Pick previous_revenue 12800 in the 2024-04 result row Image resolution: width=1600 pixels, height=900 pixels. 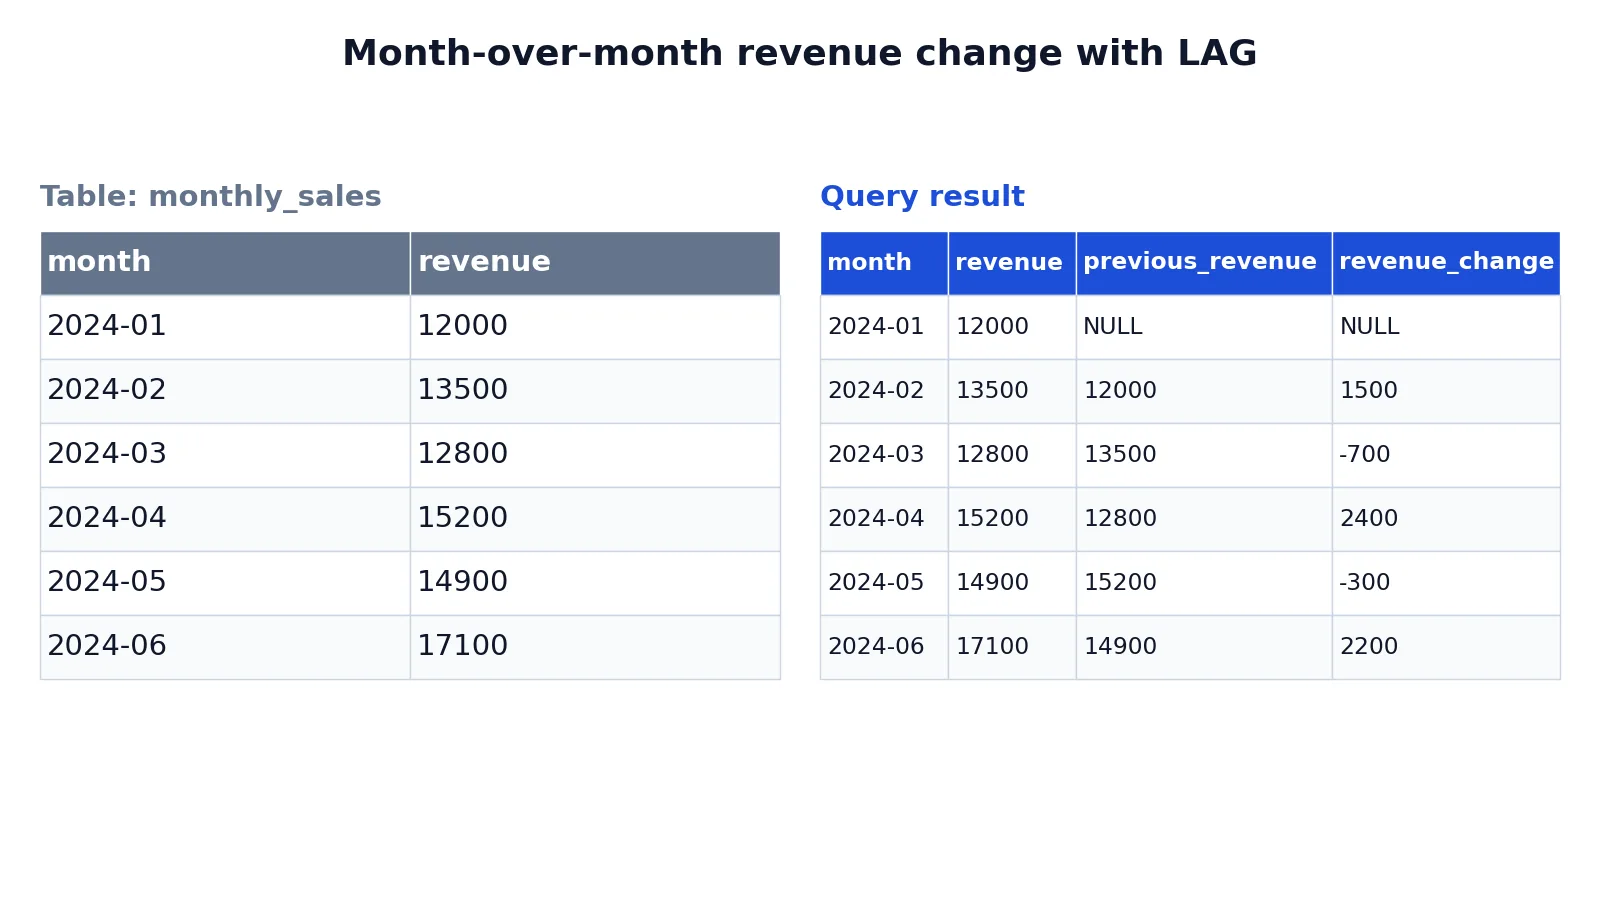pyautogui.click(x=1204, y=519)
